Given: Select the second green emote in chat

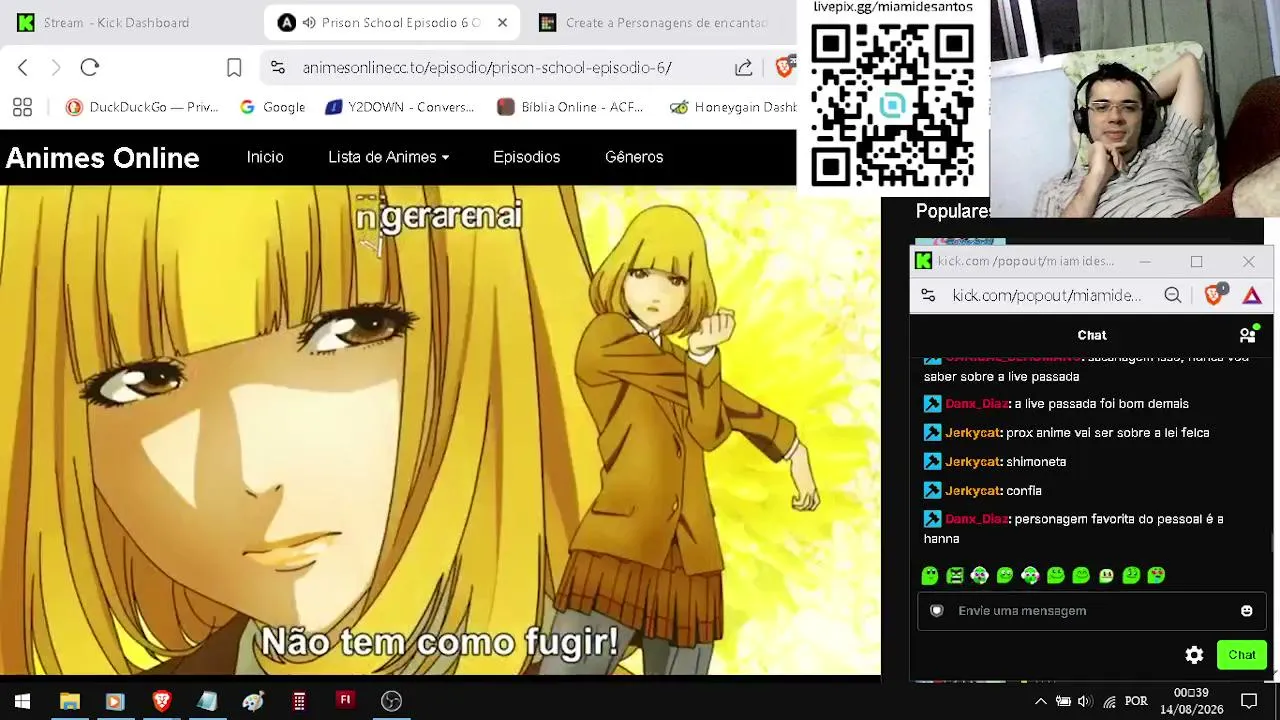Looking at the screenshot, I should point(955,575).
